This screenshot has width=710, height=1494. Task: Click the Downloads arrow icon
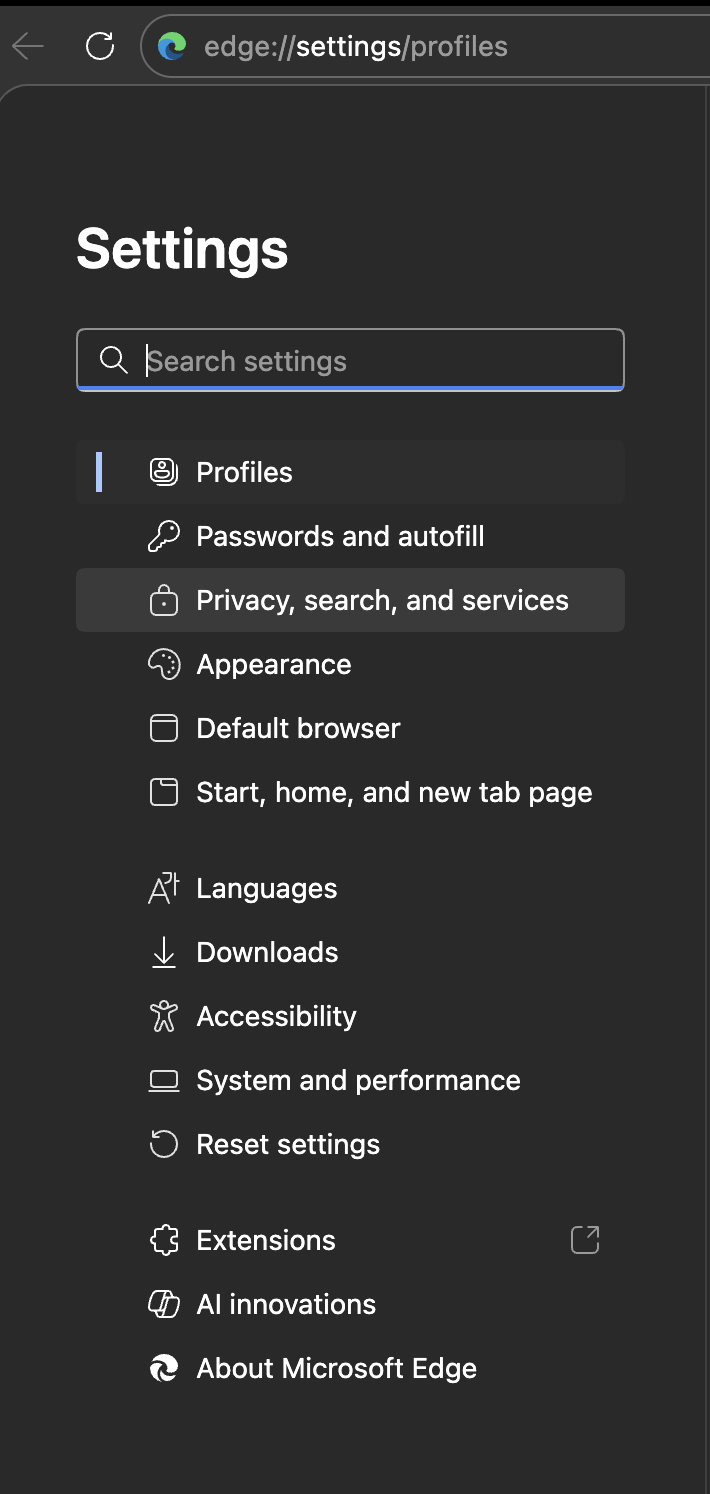point(164,952)
